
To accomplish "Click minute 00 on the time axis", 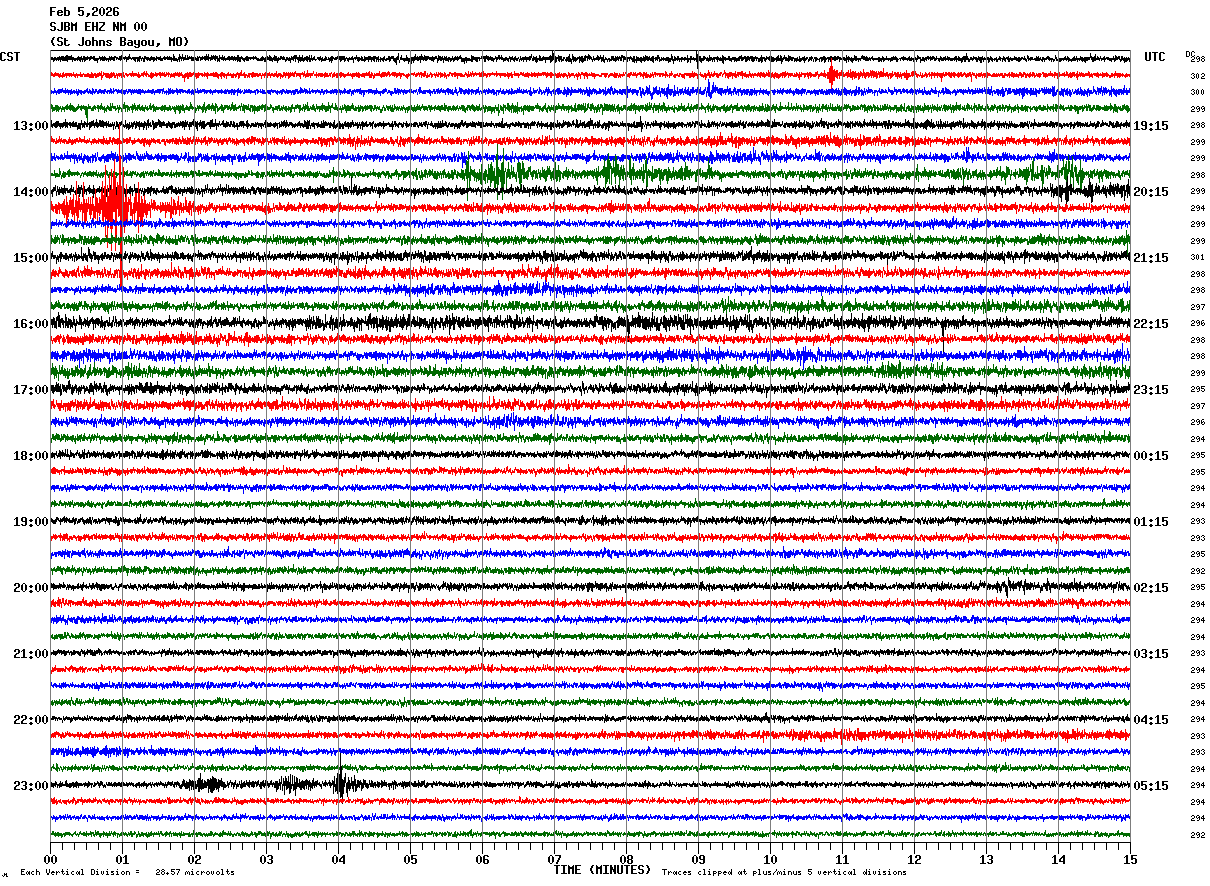I will coord(50,859).
